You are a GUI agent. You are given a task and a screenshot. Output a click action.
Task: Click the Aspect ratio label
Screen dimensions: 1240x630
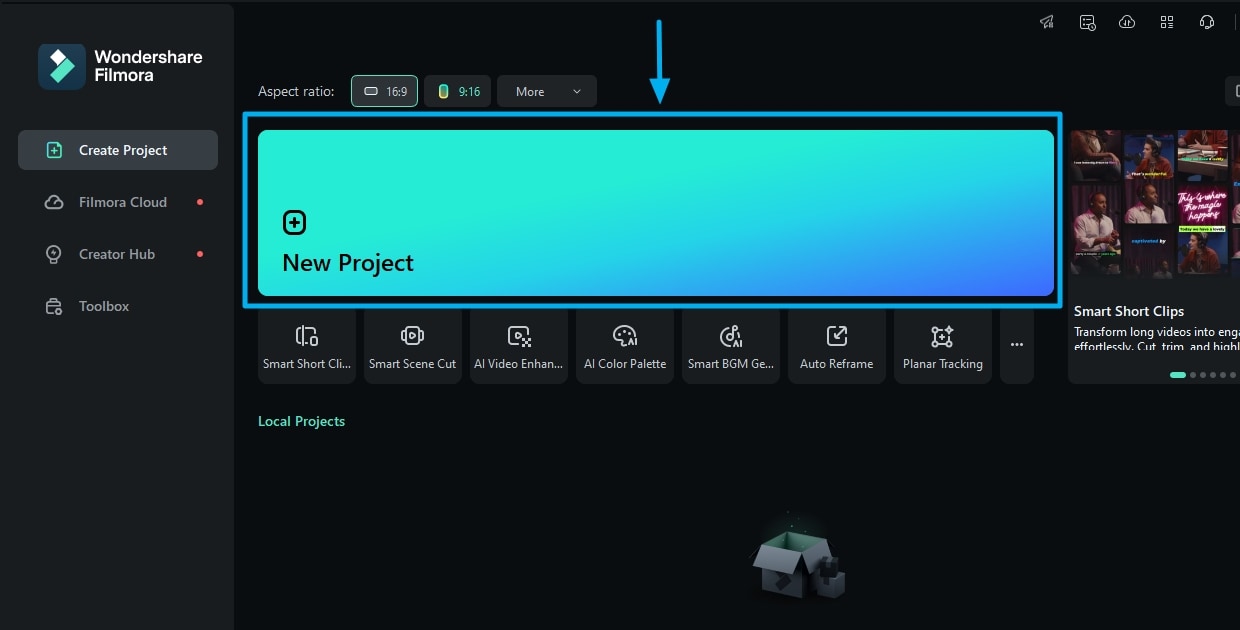tap(296, 91)
